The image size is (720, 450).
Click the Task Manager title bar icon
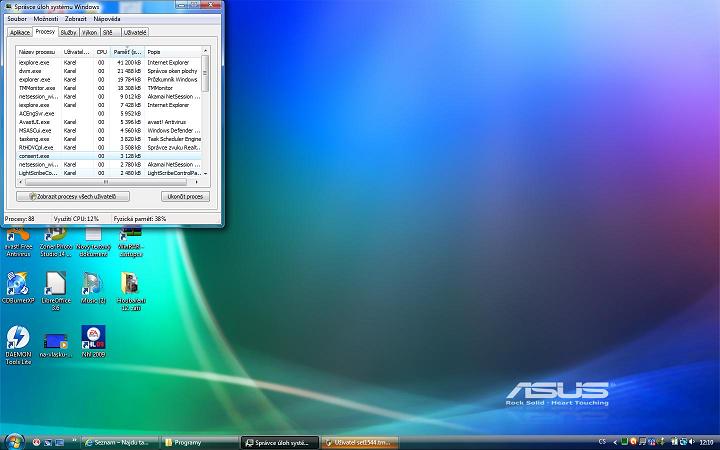pos(8,6)
